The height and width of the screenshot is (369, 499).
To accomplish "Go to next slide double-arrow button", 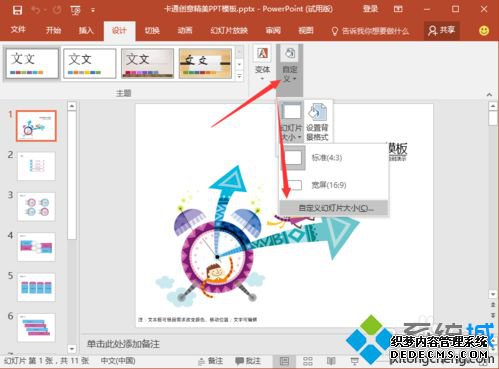I will (493, 315).
